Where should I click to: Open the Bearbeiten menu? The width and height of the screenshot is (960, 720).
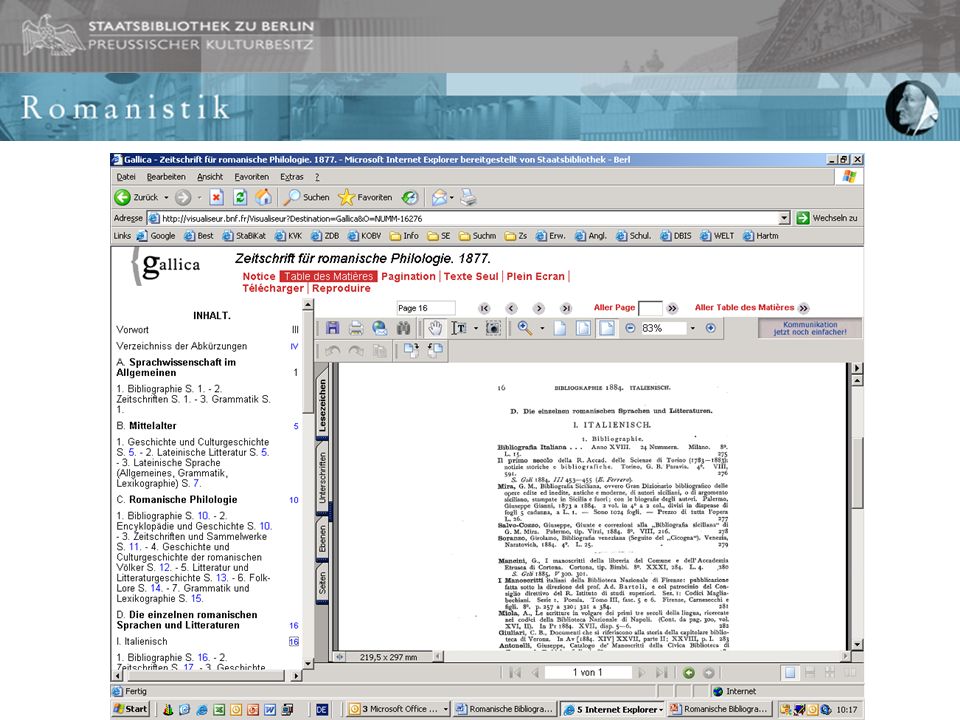click(166, 177)
